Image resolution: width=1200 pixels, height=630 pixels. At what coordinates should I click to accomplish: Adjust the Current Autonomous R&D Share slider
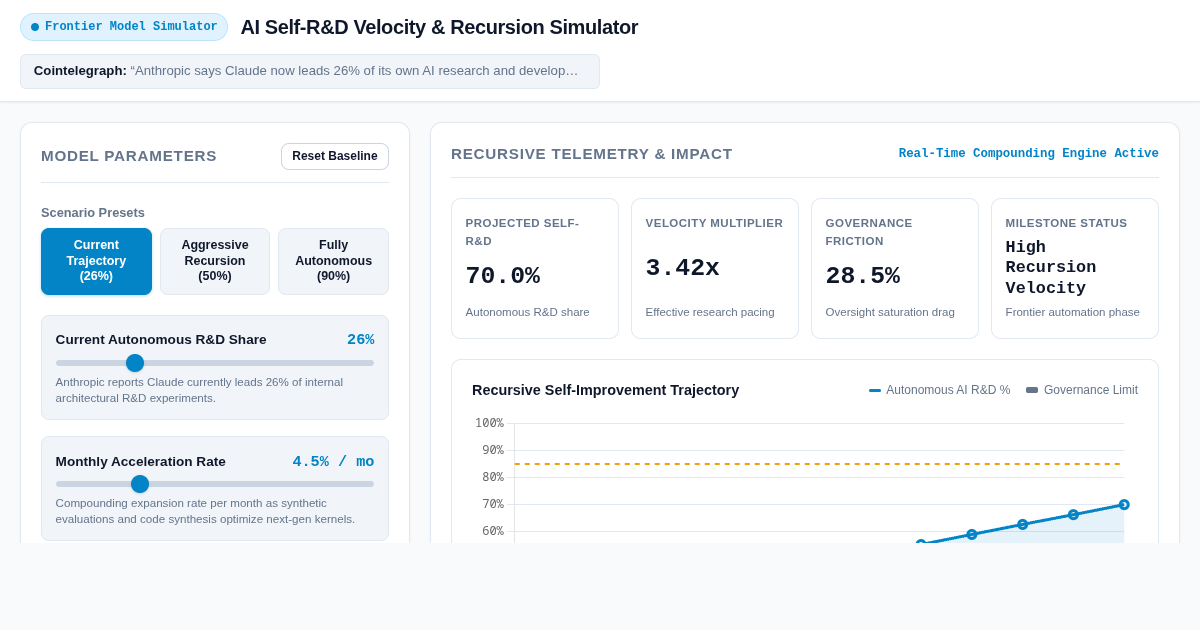(215, 363)
